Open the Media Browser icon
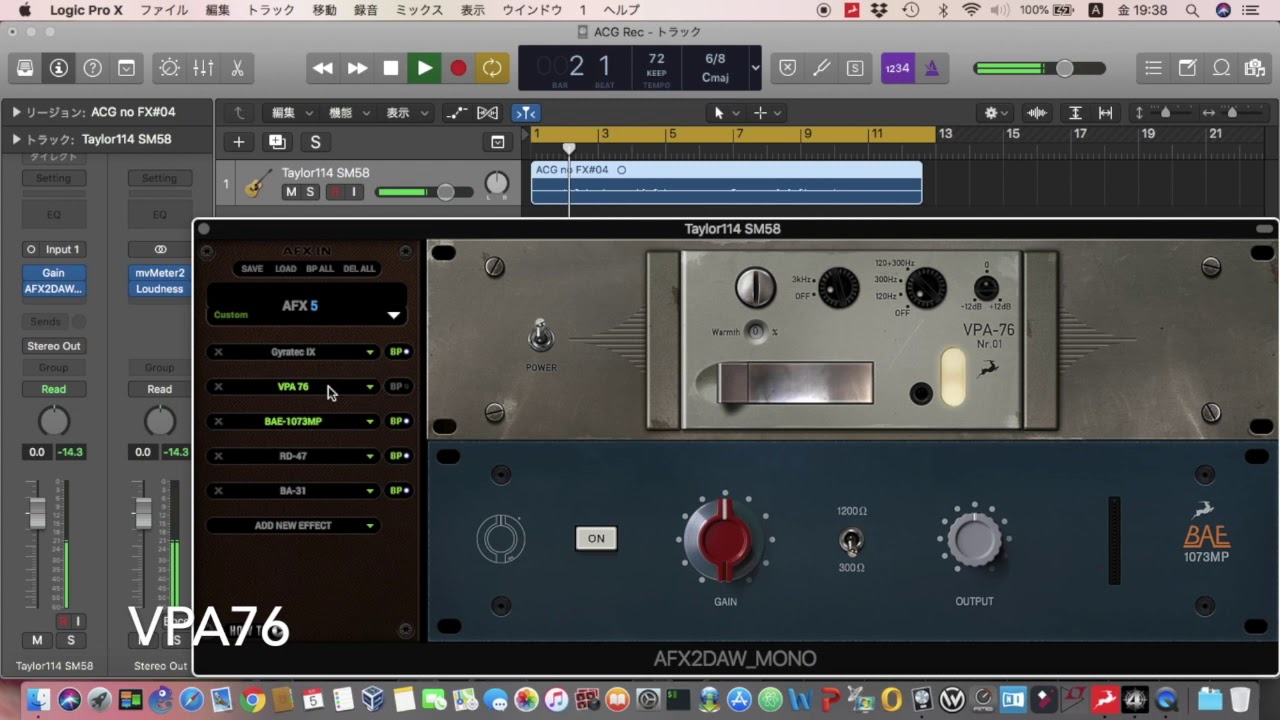Screen dimensions: 1280x720 pyautogui.click(x=1254, y=68)
